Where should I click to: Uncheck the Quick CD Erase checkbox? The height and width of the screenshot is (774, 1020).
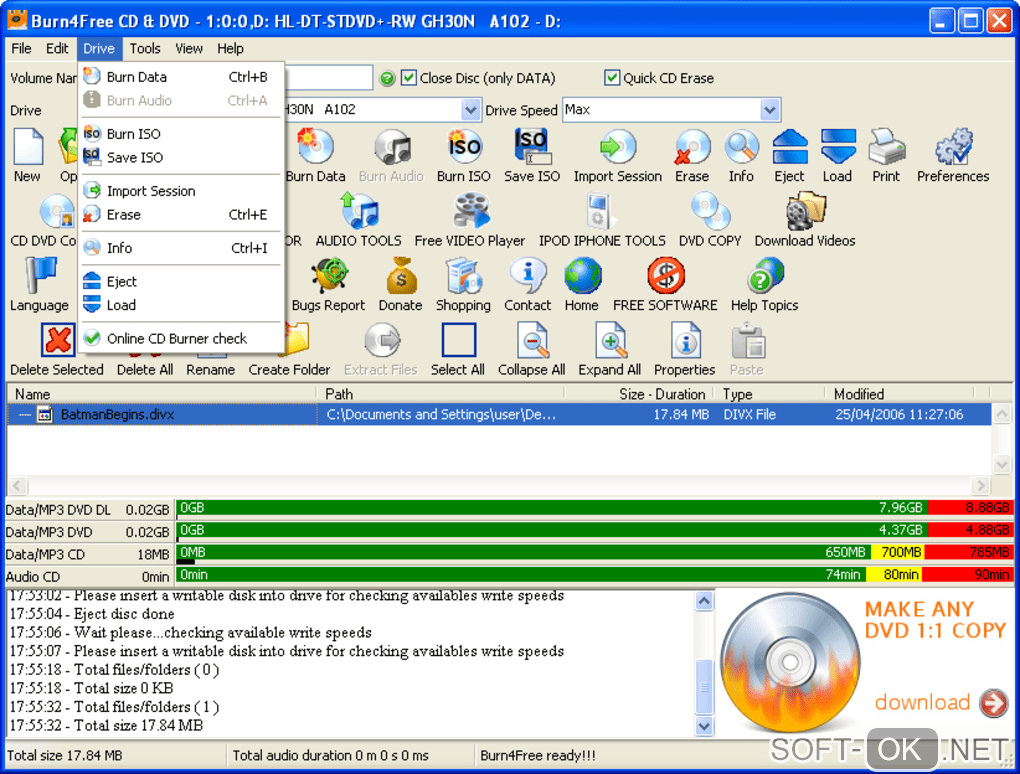point(612,78)
